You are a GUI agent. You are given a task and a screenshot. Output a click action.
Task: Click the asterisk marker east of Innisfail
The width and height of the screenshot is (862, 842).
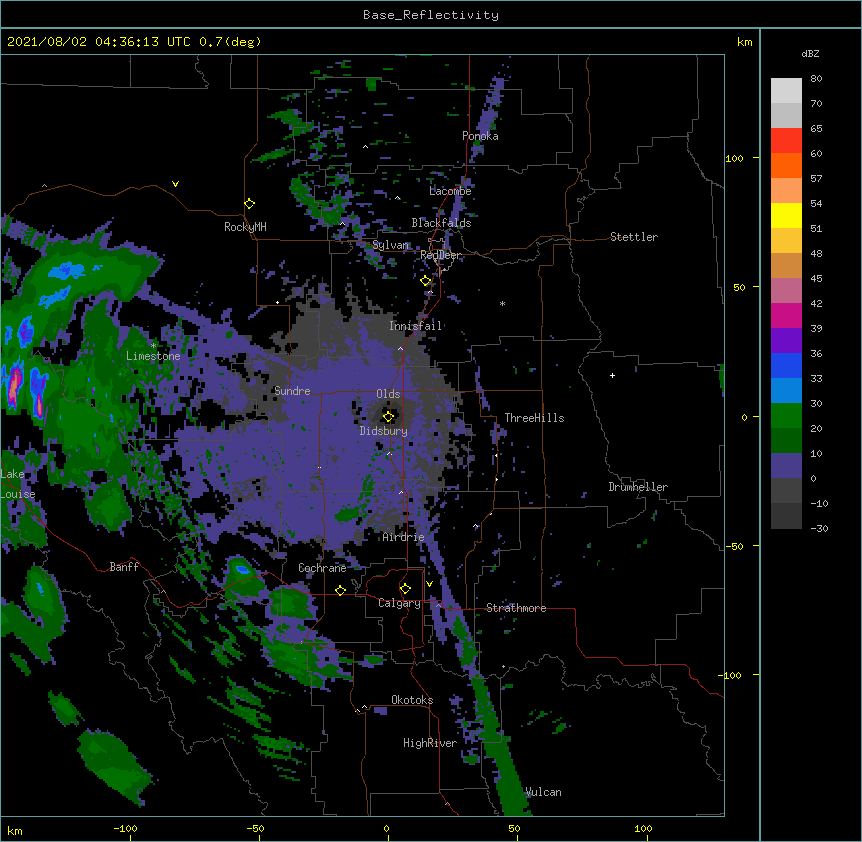pos(502,303)
